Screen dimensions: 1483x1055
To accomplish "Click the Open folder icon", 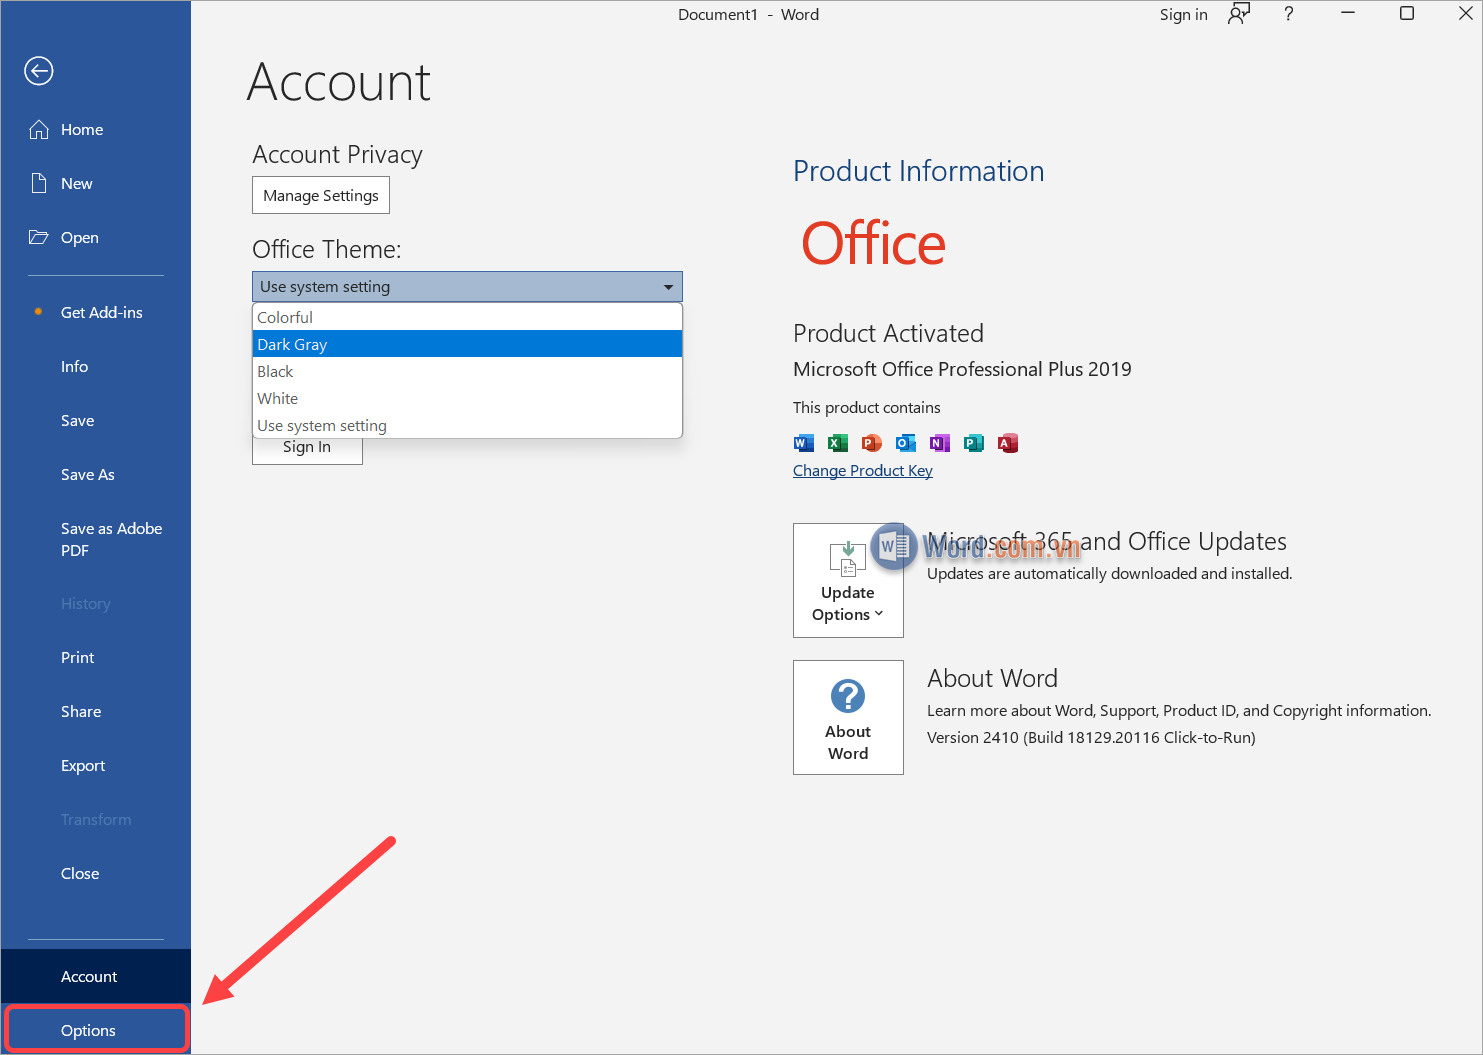I will point(39,238).
